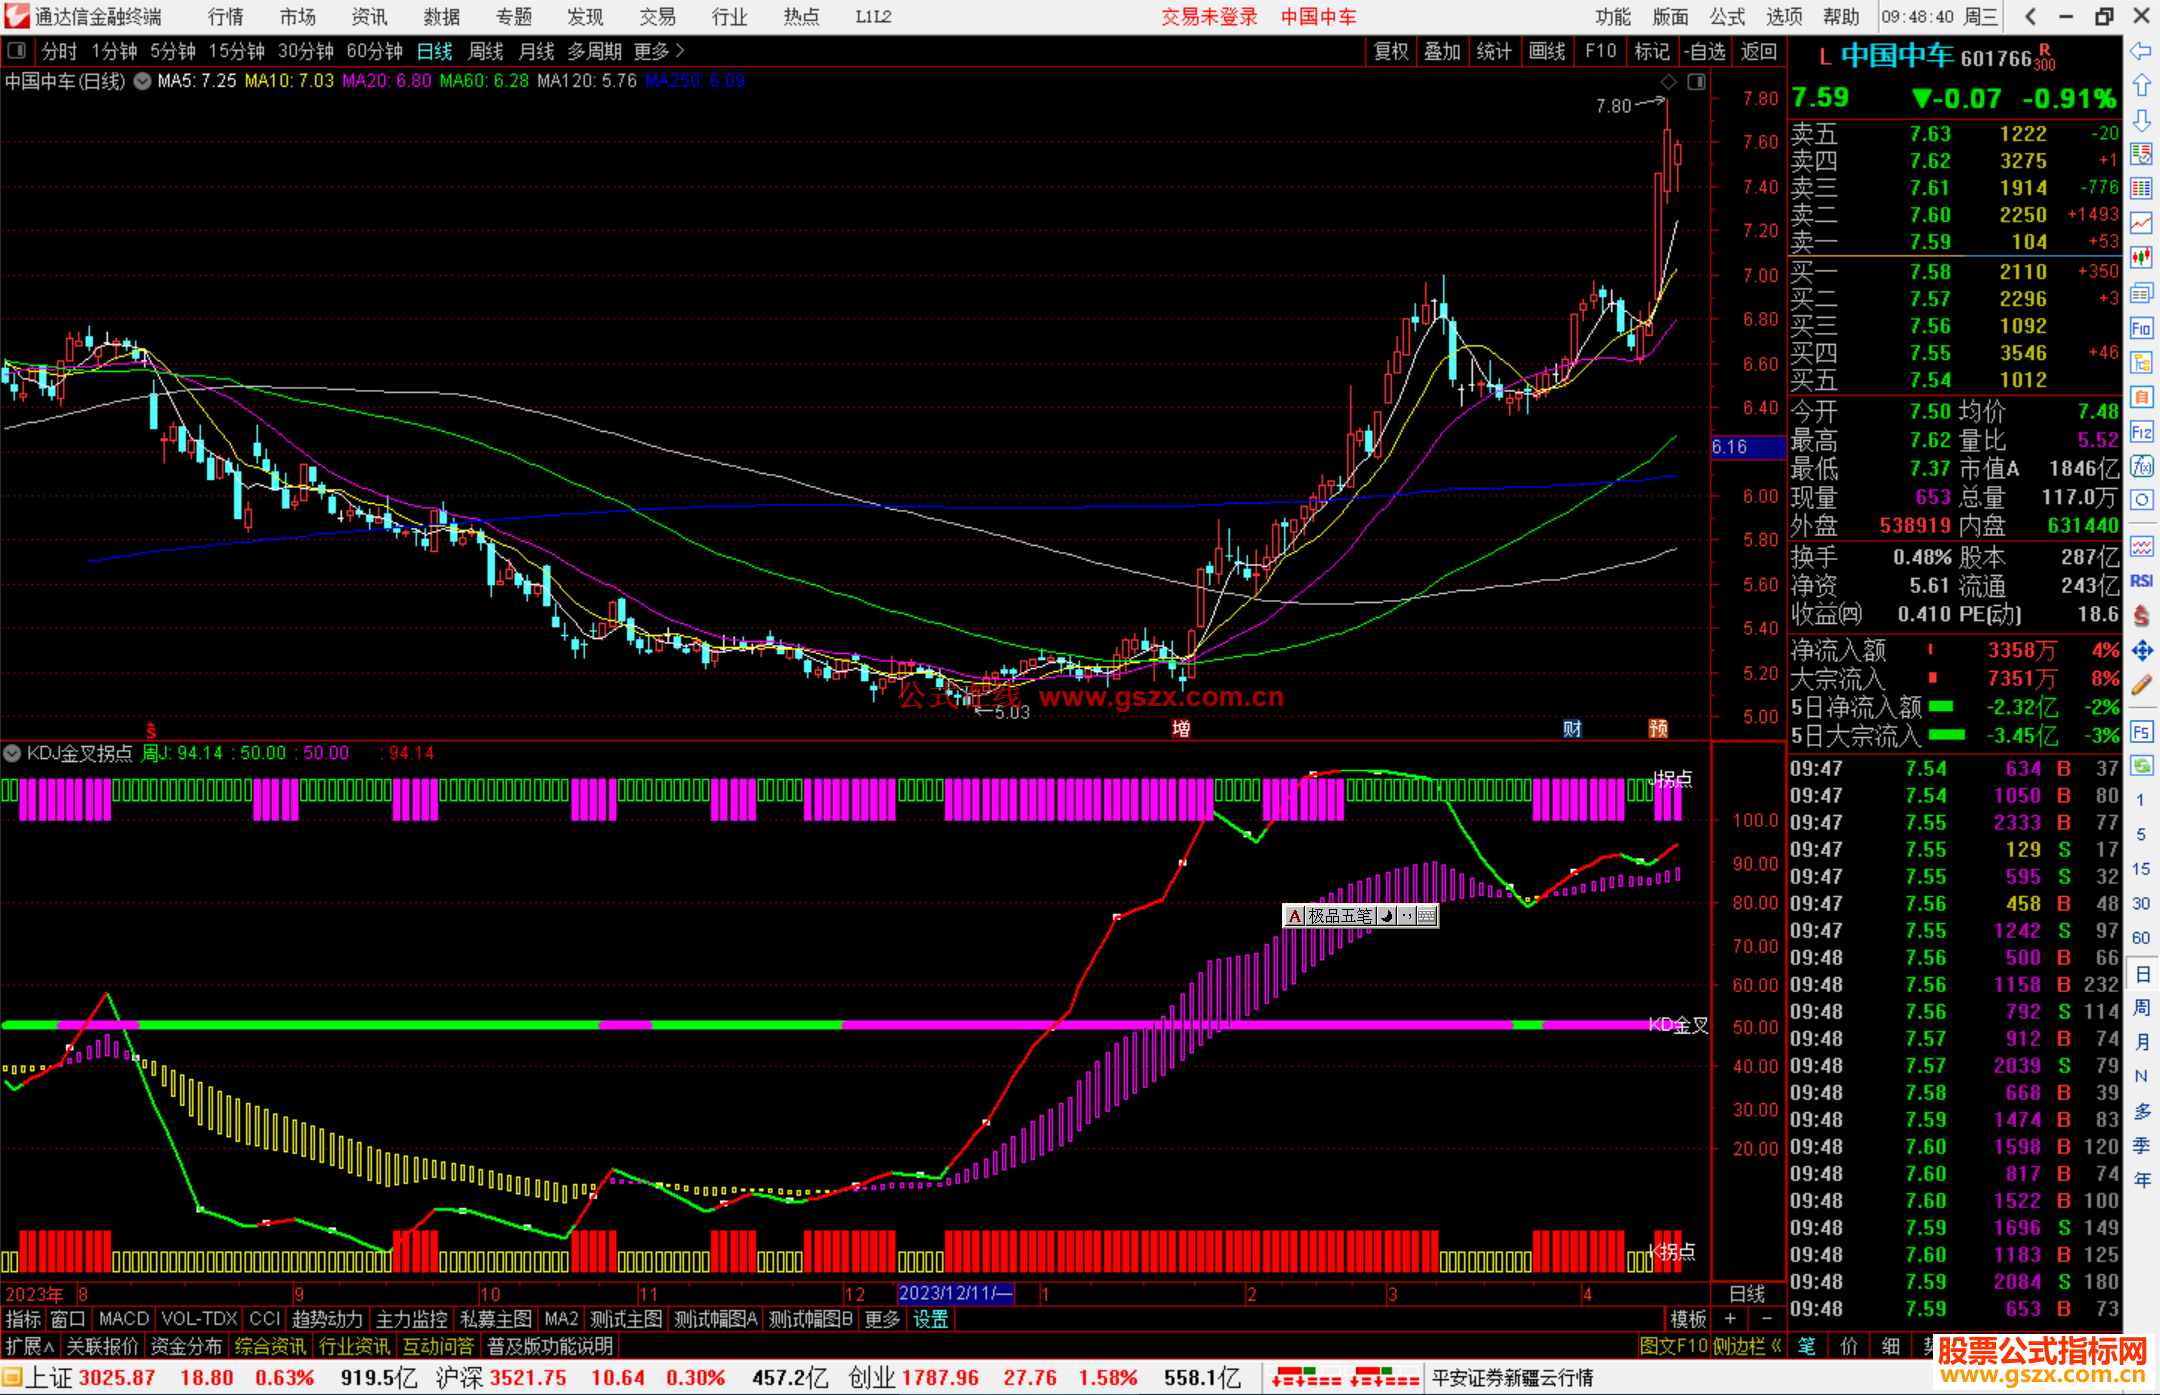Toggle the main chart MA indicator circle
The height and width of the screenshot is (1395, 2160).
pos(143,81)
